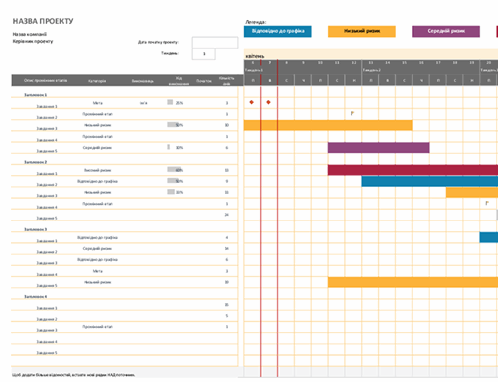Select the purple 'Середній ризик' legend swatch
The image size is (498, 382).
pyautogui.click(x=446, y=31)
